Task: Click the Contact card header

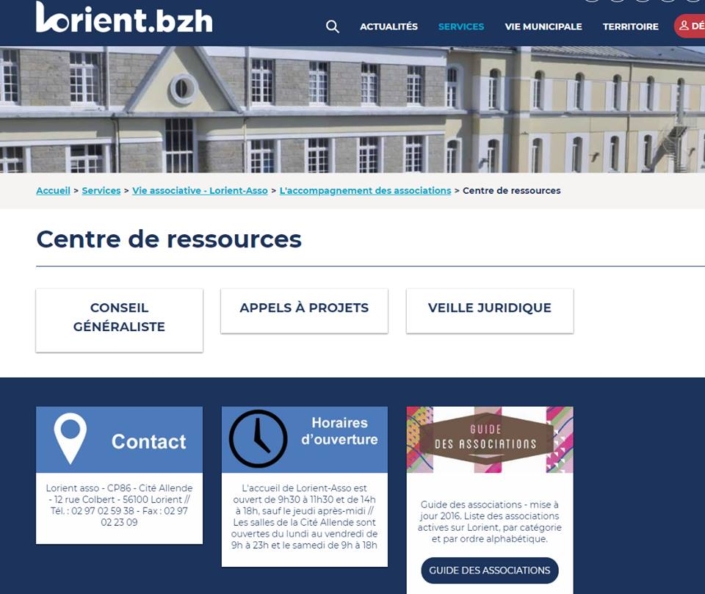Action: (119, 440)
